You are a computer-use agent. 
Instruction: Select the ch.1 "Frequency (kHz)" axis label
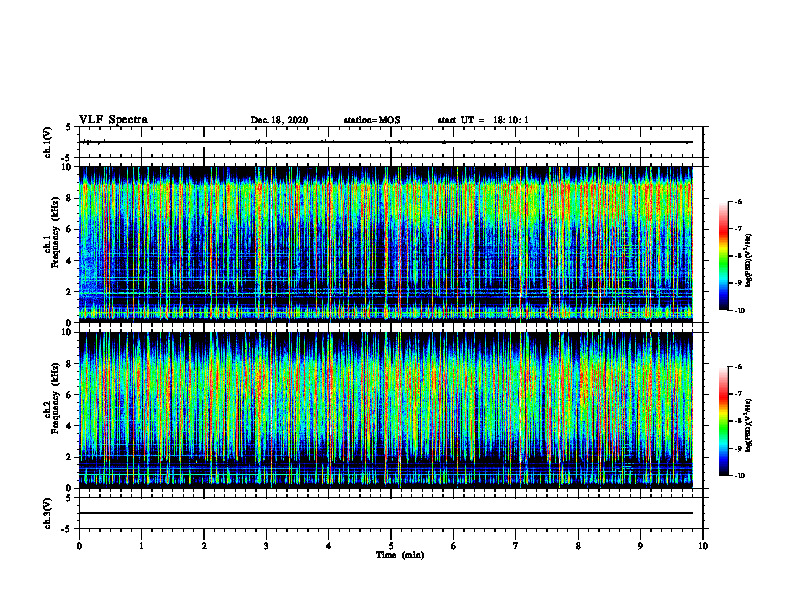(x=54, y=233)
